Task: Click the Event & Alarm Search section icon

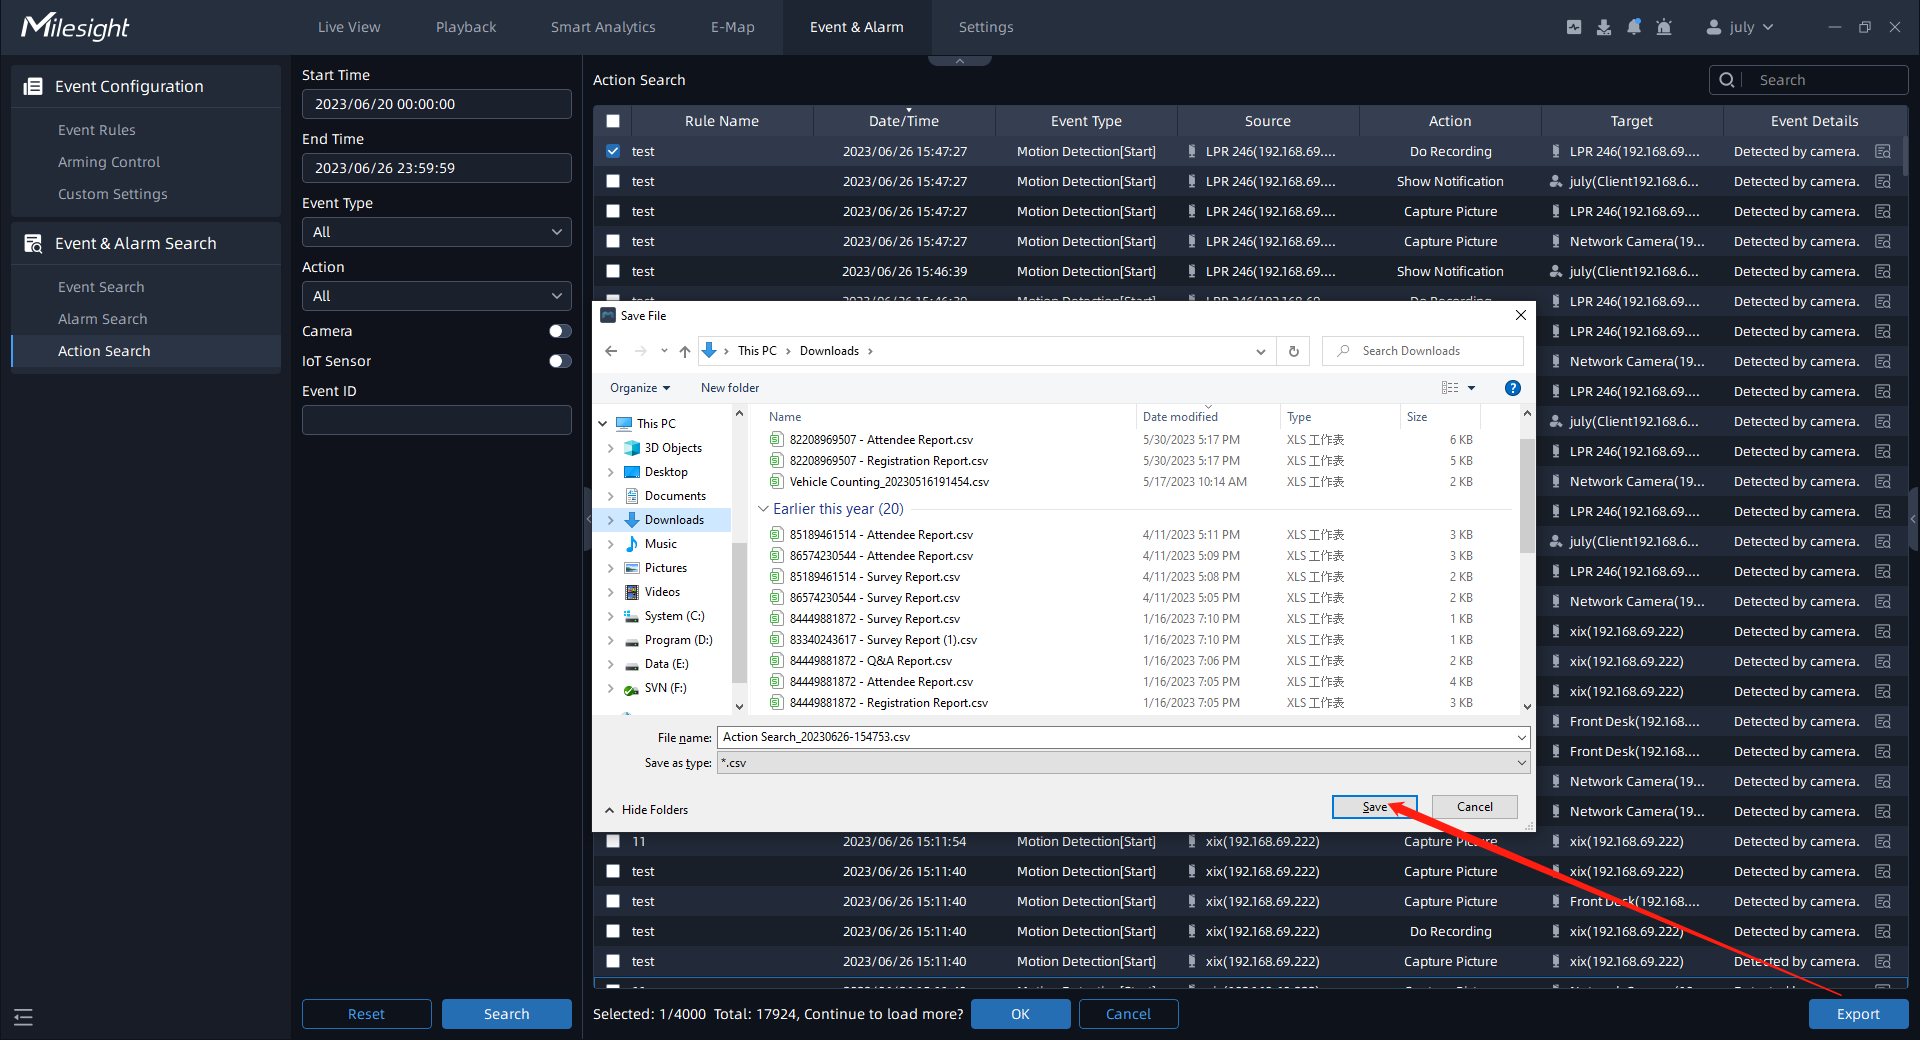Action: (x=33, y=243)
